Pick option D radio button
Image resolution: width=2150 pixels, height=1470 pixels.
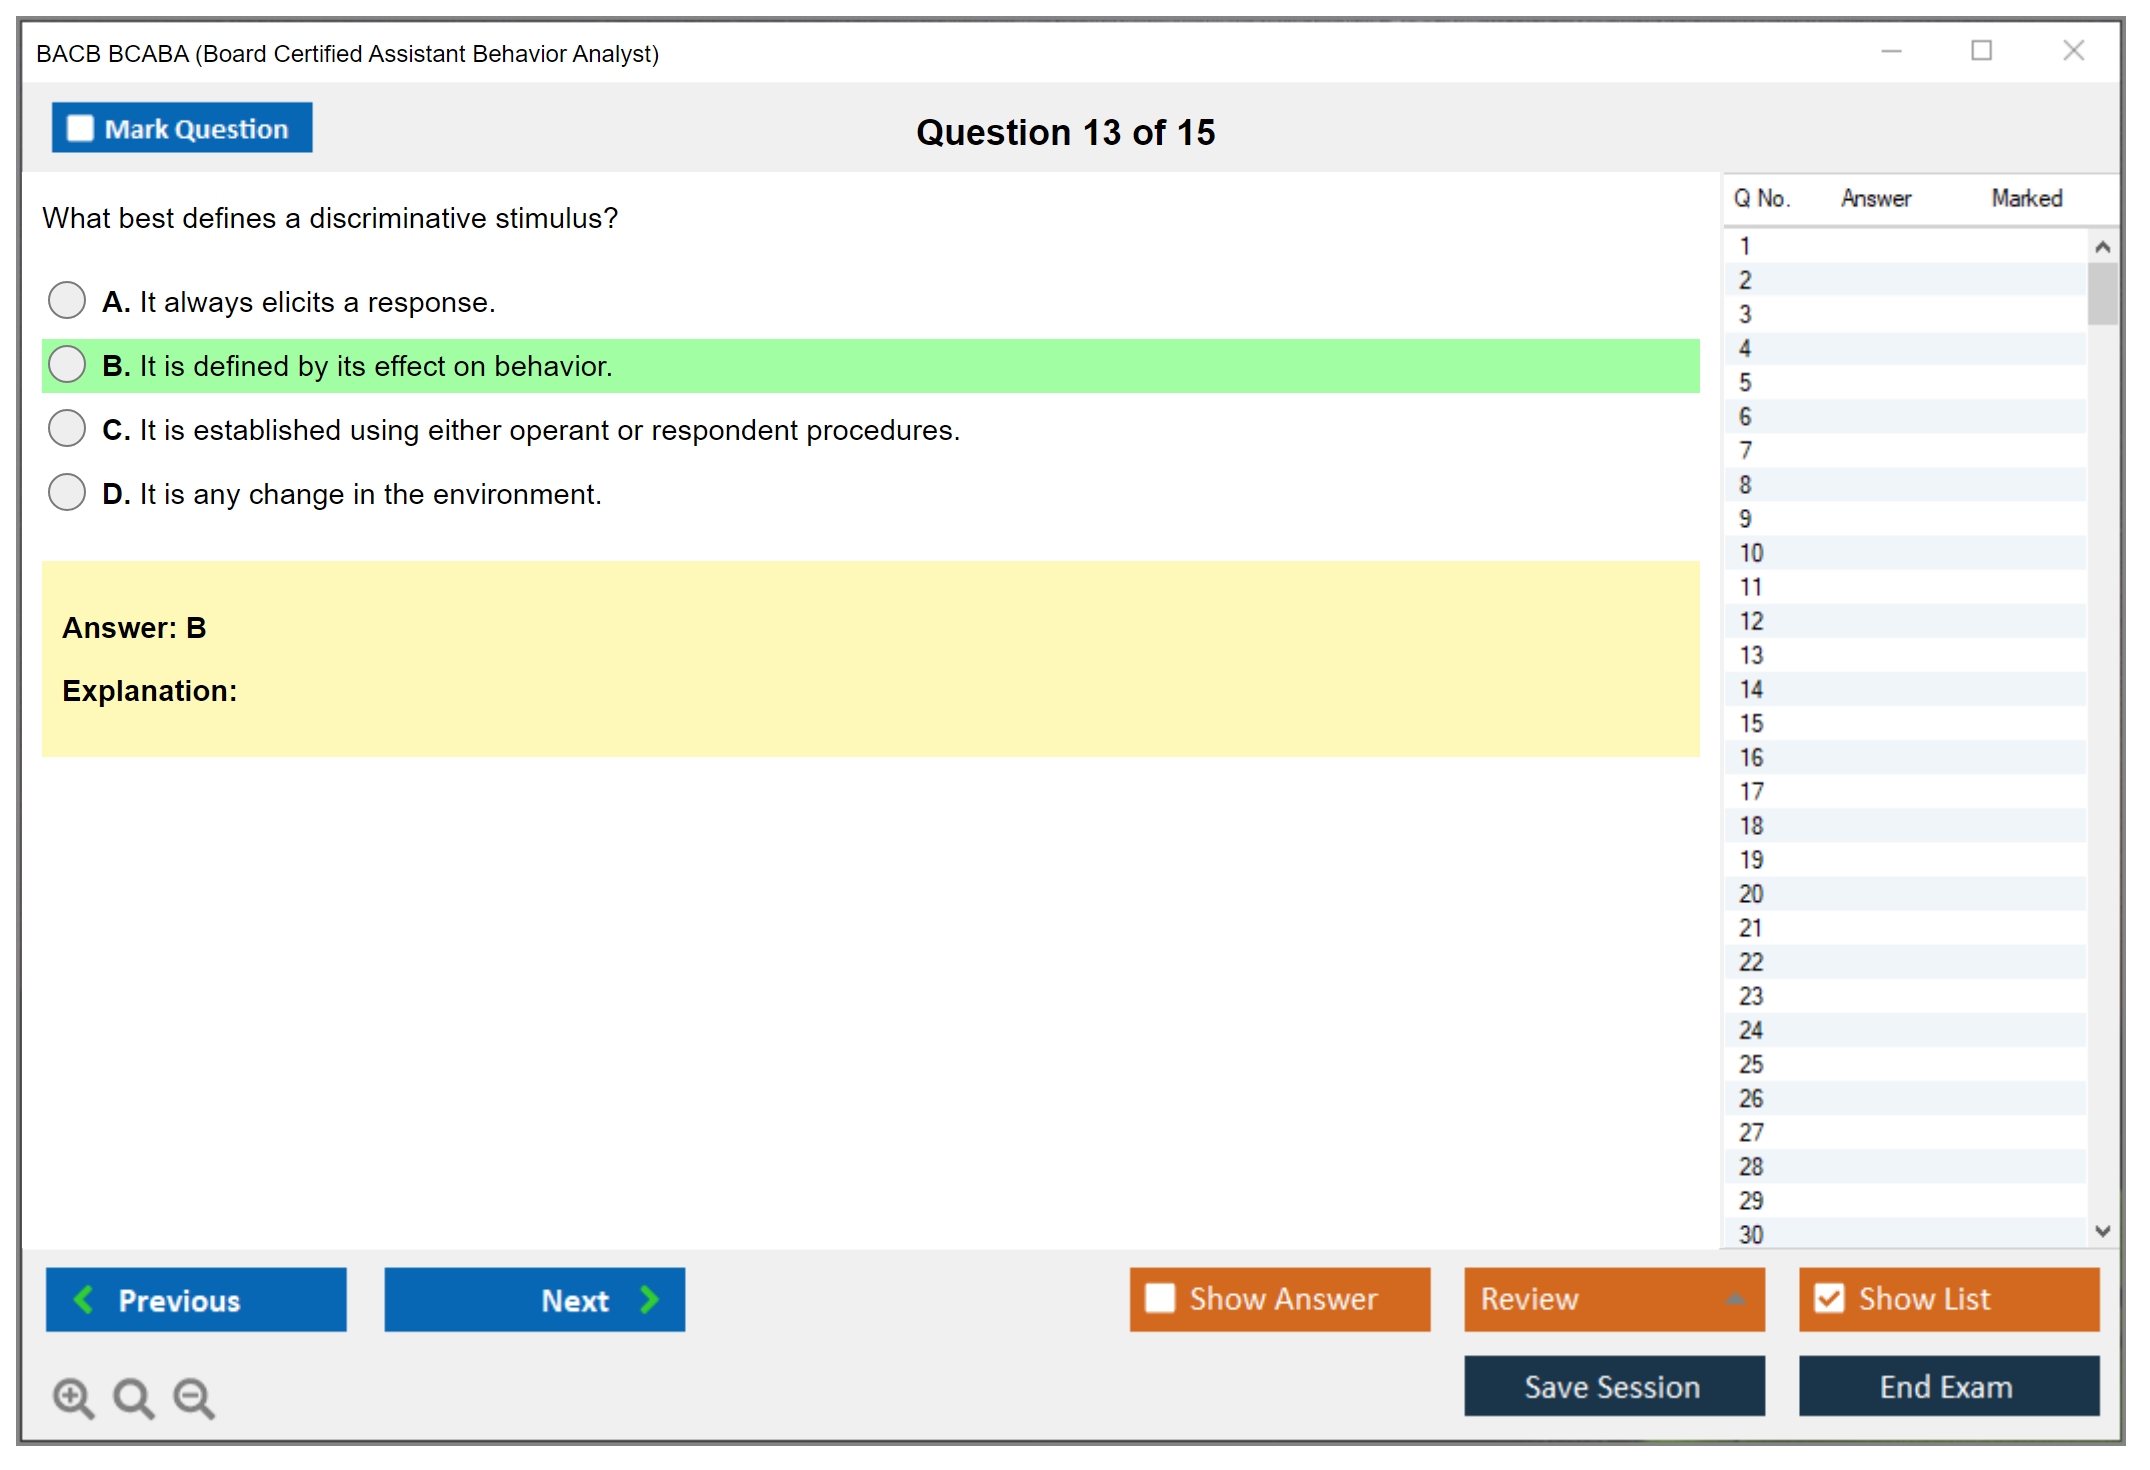point(67,492)
